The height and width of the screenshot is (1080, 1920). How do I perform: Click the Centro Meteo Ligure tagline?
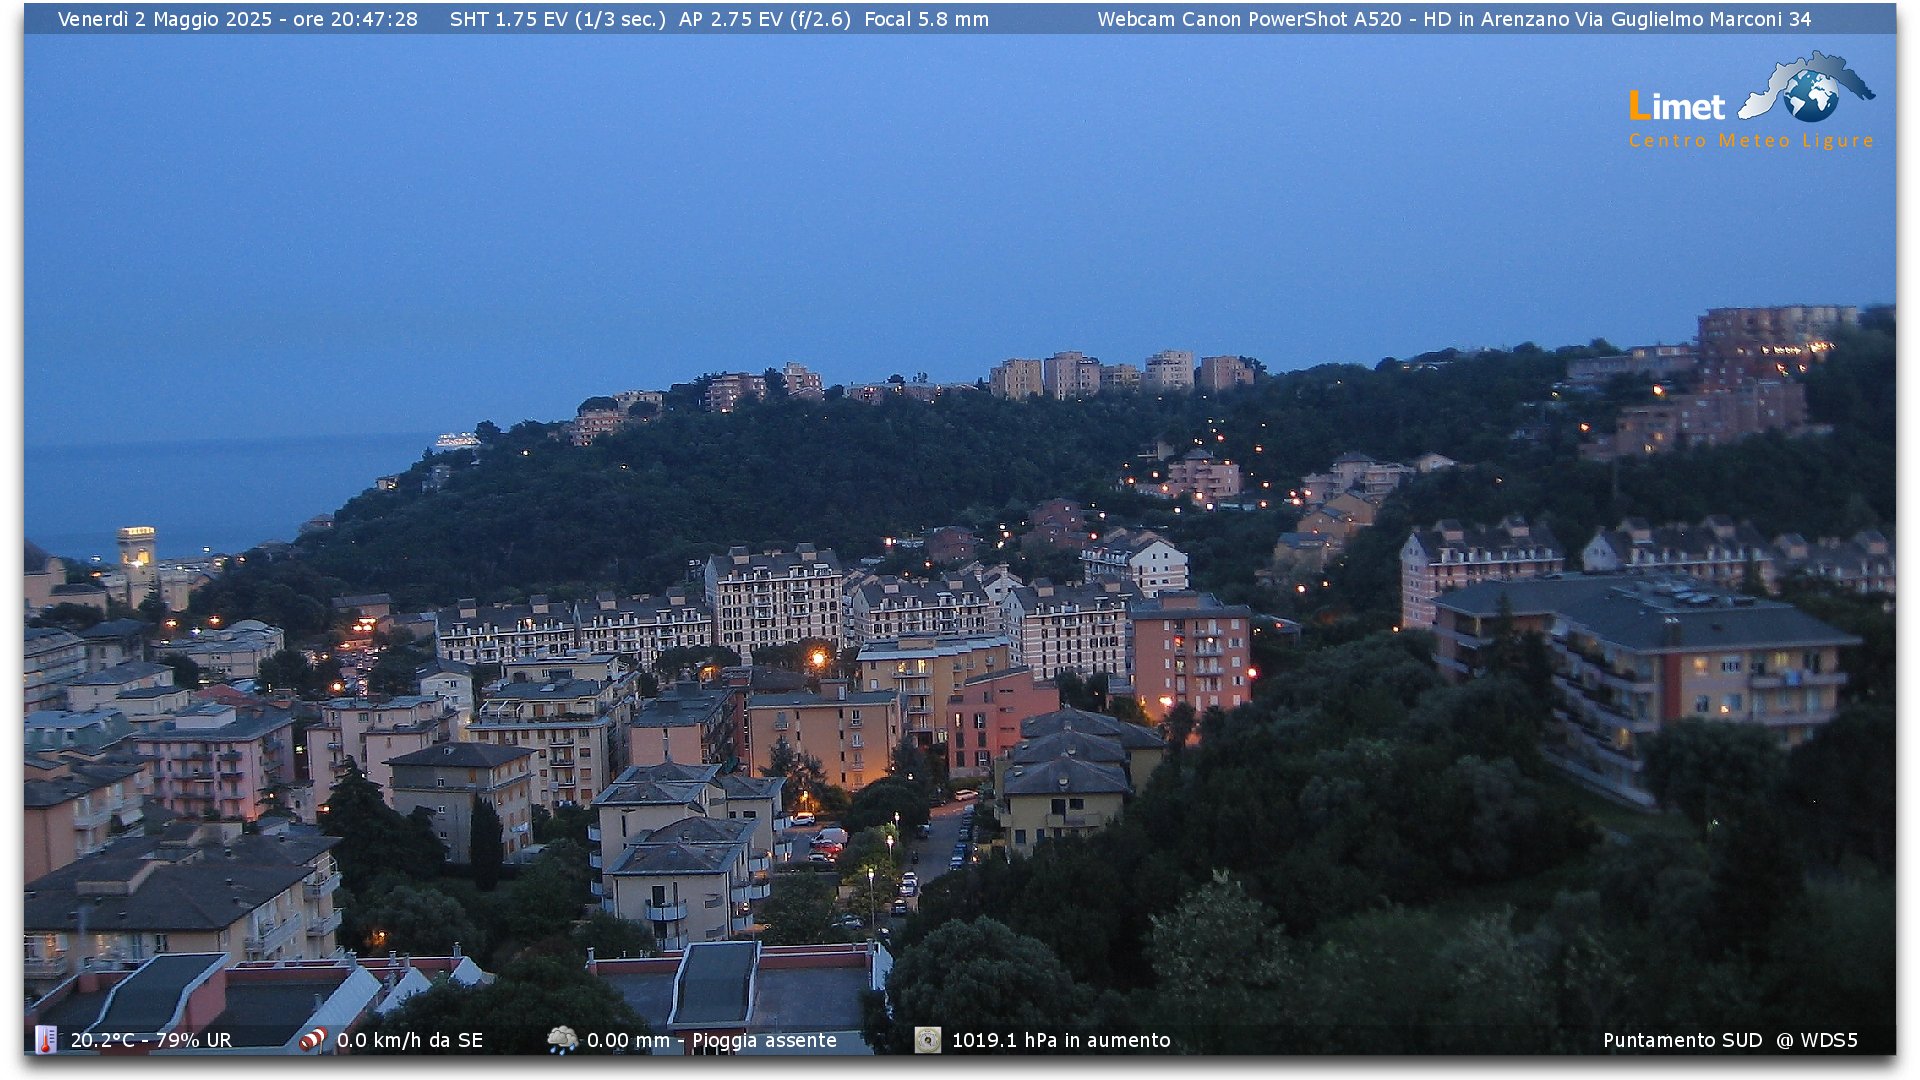[x=1751, y=141]
